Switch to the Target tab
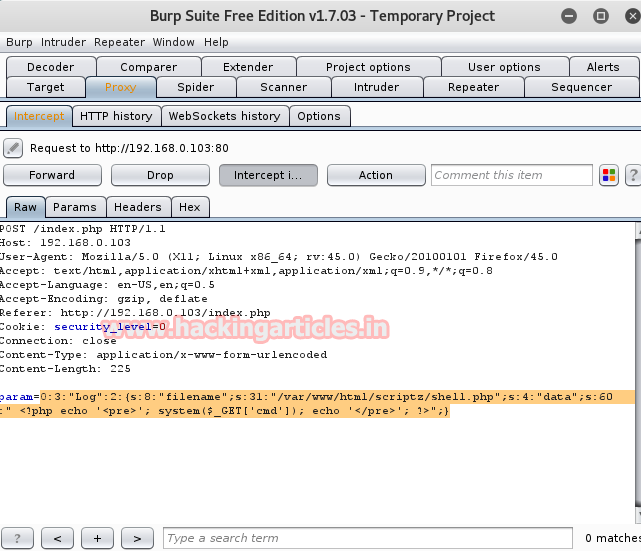This screenshot has height=551, width=641. (x=46, y=87)
